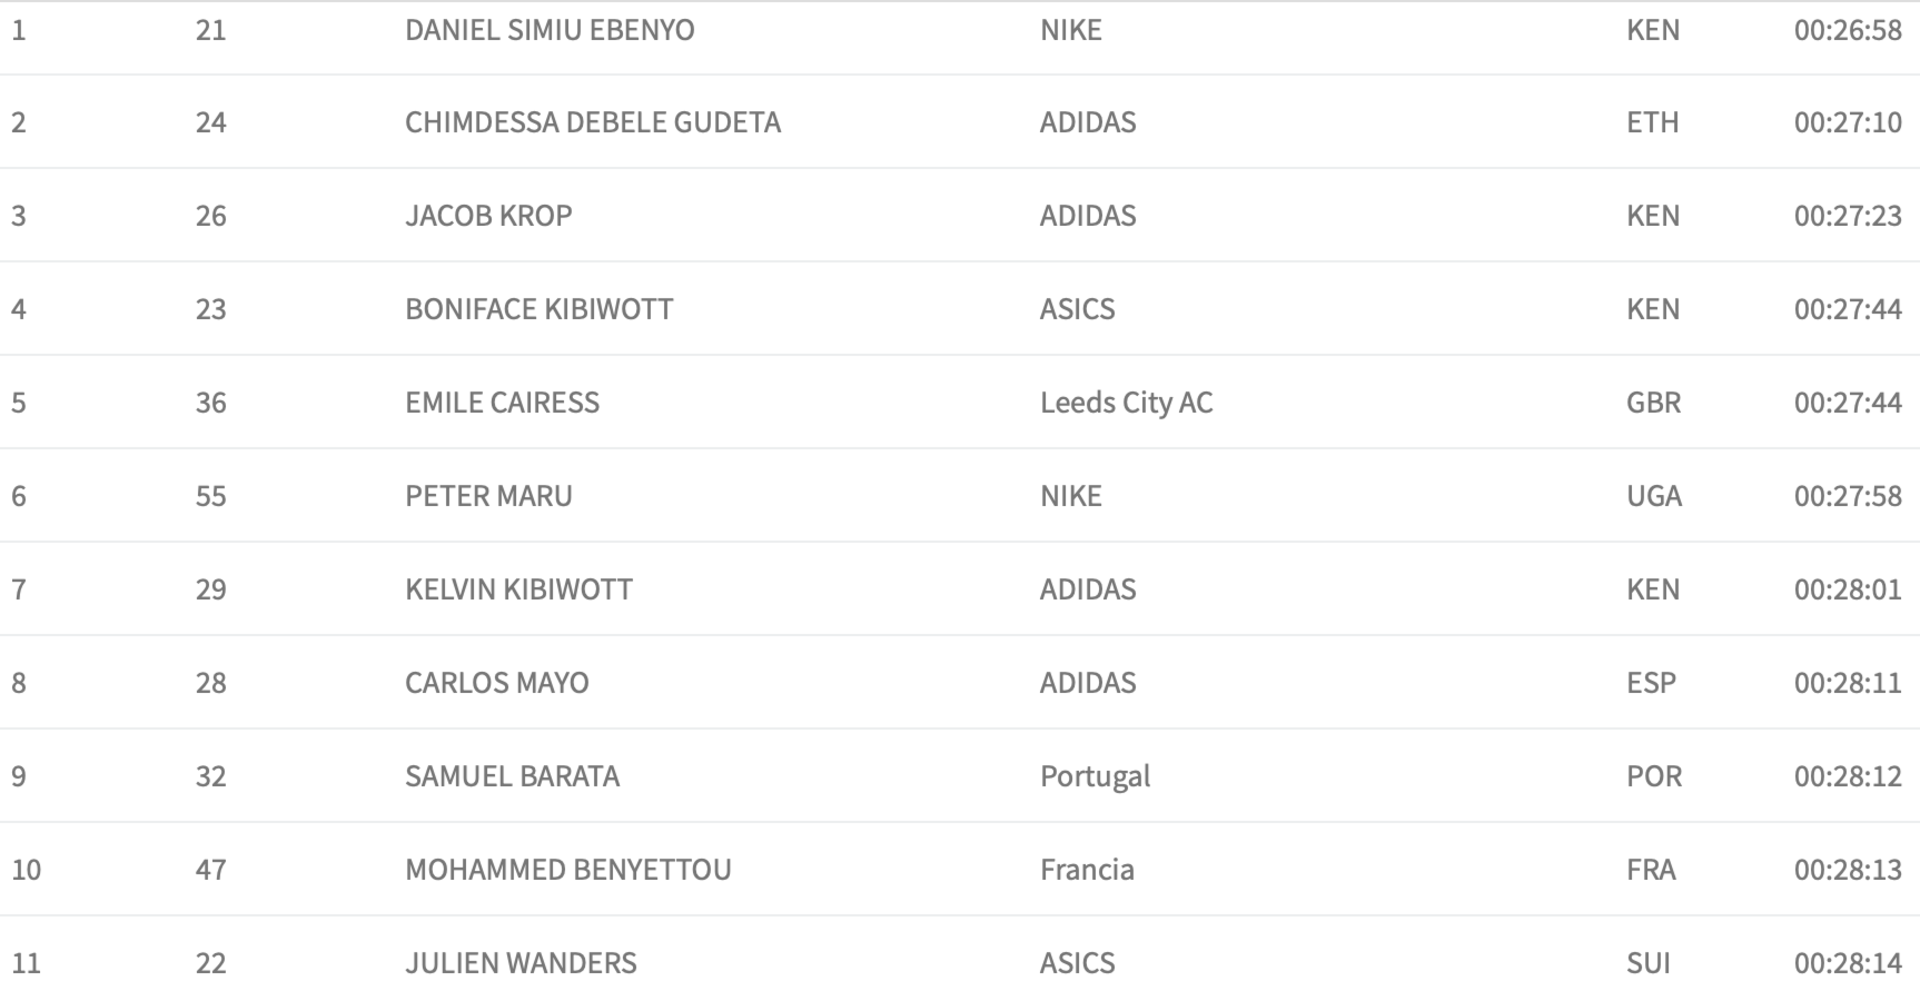Image resolution: width=1920 pixels, height=1001 pixels.
Task: Click the SUI country code
Action: pos(1649,963)
